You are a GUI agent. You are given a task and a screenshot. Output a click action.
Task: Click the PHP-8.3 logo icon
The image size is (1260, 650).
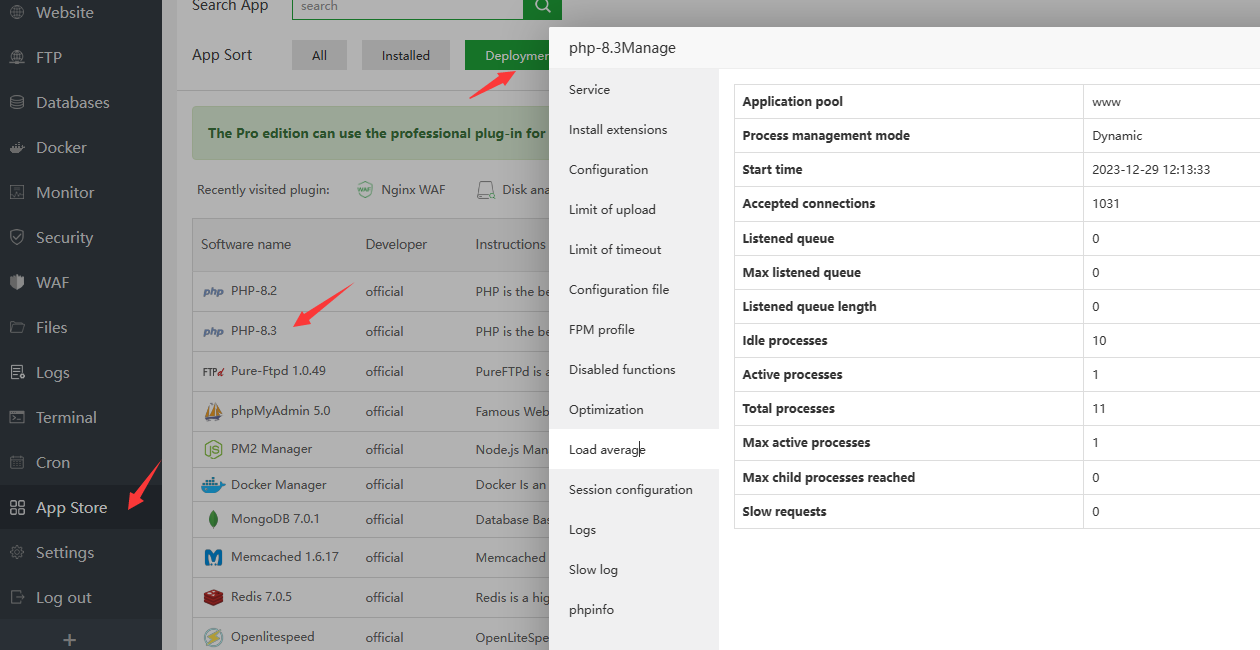pyautogui.click(x=213, y=332)
